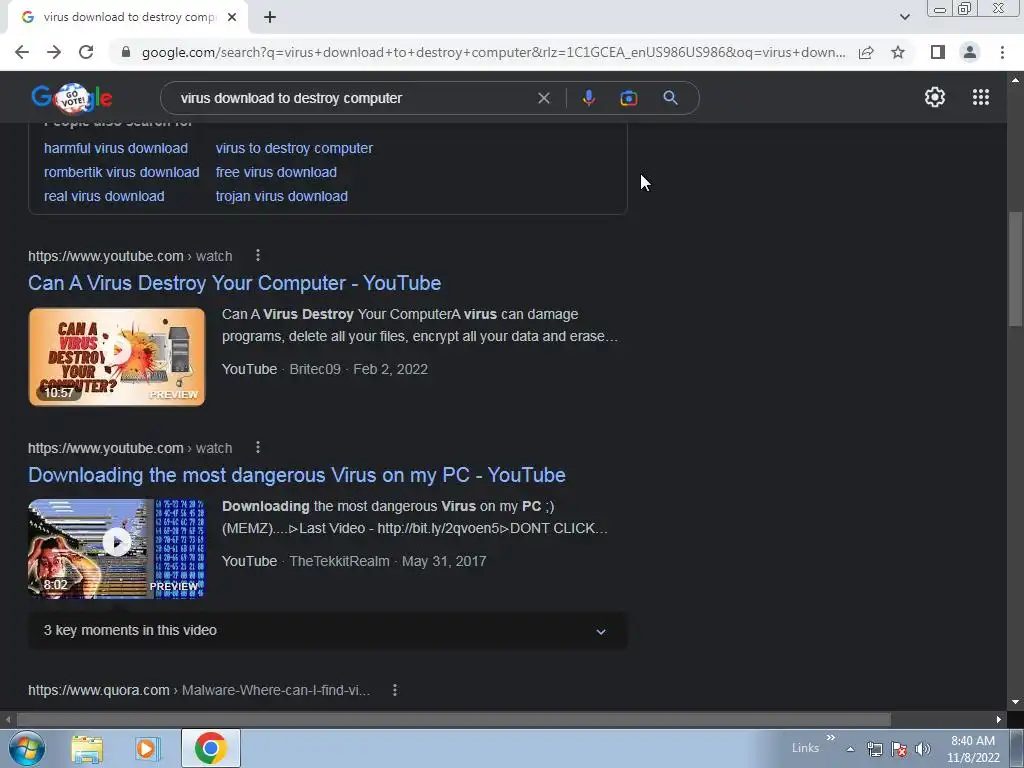Open options menu for the Quora result
The image size is (1024, 768).
pyautogui.click(x=394, y=690)
